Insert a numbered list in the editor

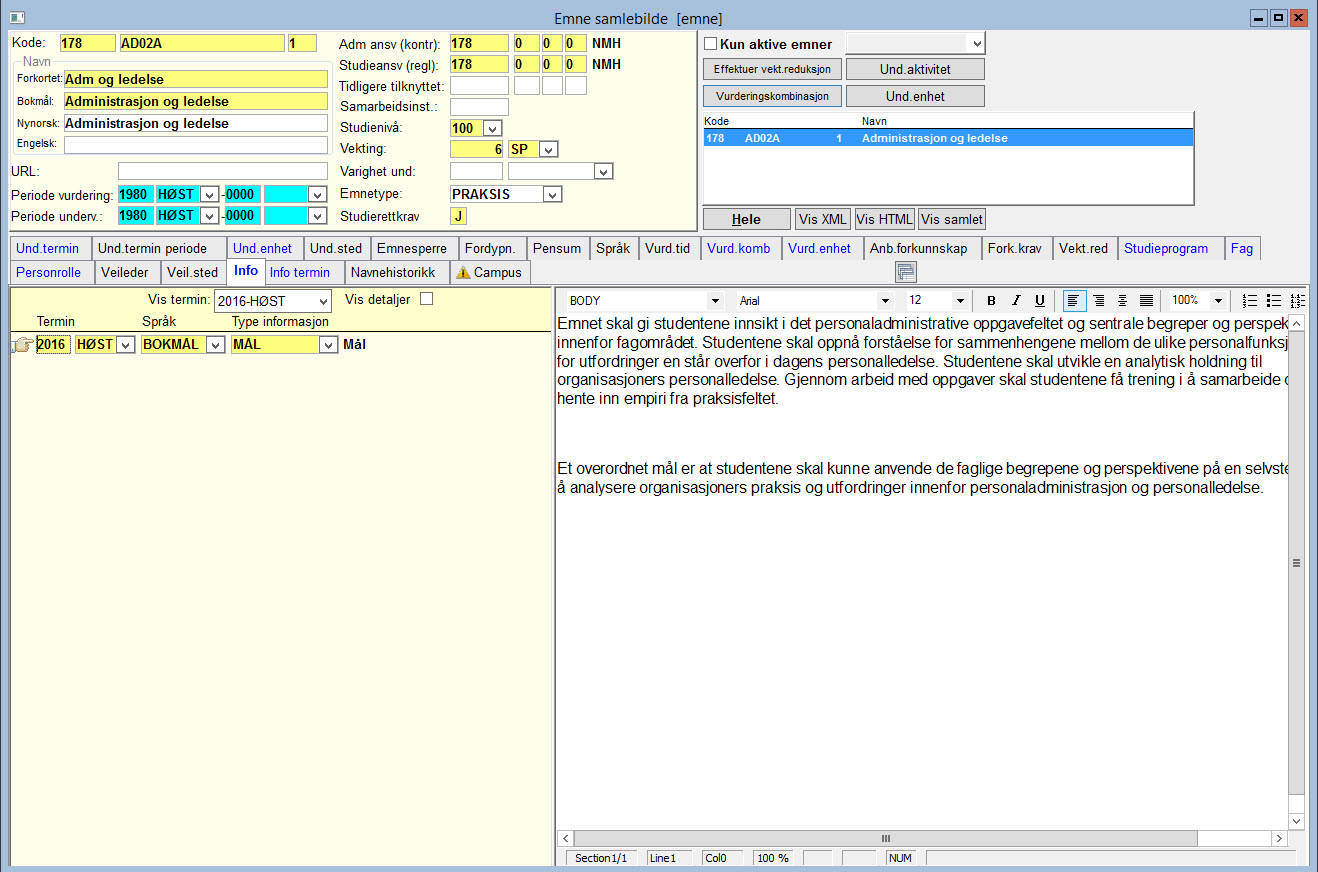[1250, 301]
